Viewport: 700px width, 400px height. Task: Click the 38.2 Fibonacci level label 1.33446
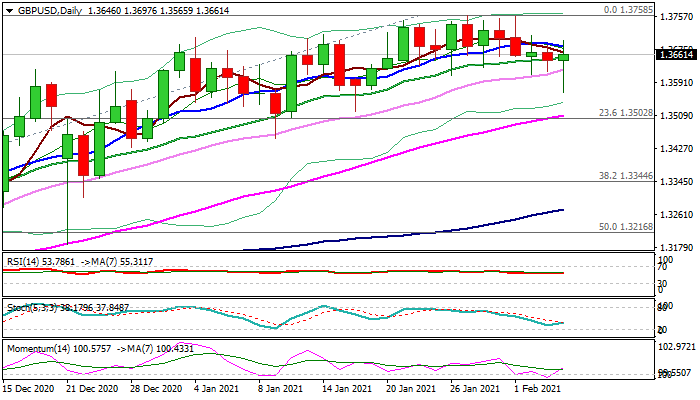pos(626,176)
